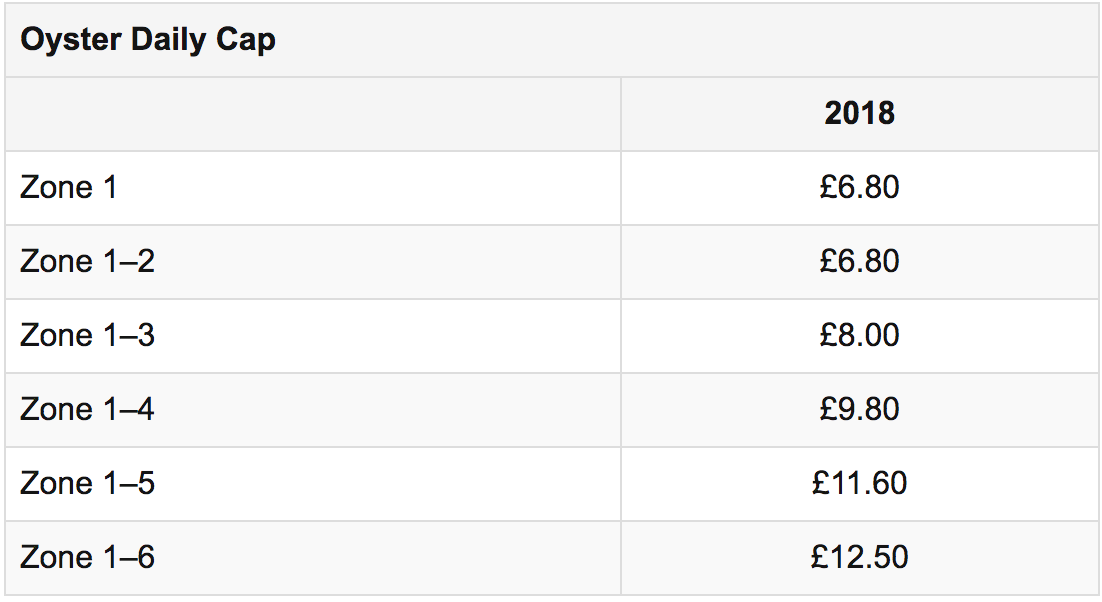This screenshot has height=602, width=1102.
Task: Select the £6.80 price for Zone 1–2
Action: (x=860, y=261)
